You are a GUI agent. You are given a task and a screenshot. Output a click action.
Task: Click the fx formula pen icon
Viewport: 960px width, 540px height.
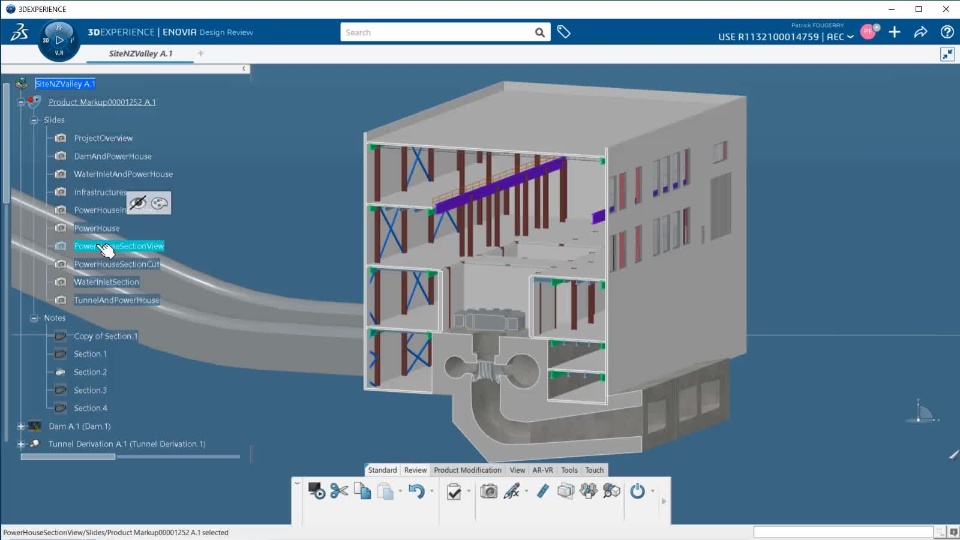click(512, 491)
